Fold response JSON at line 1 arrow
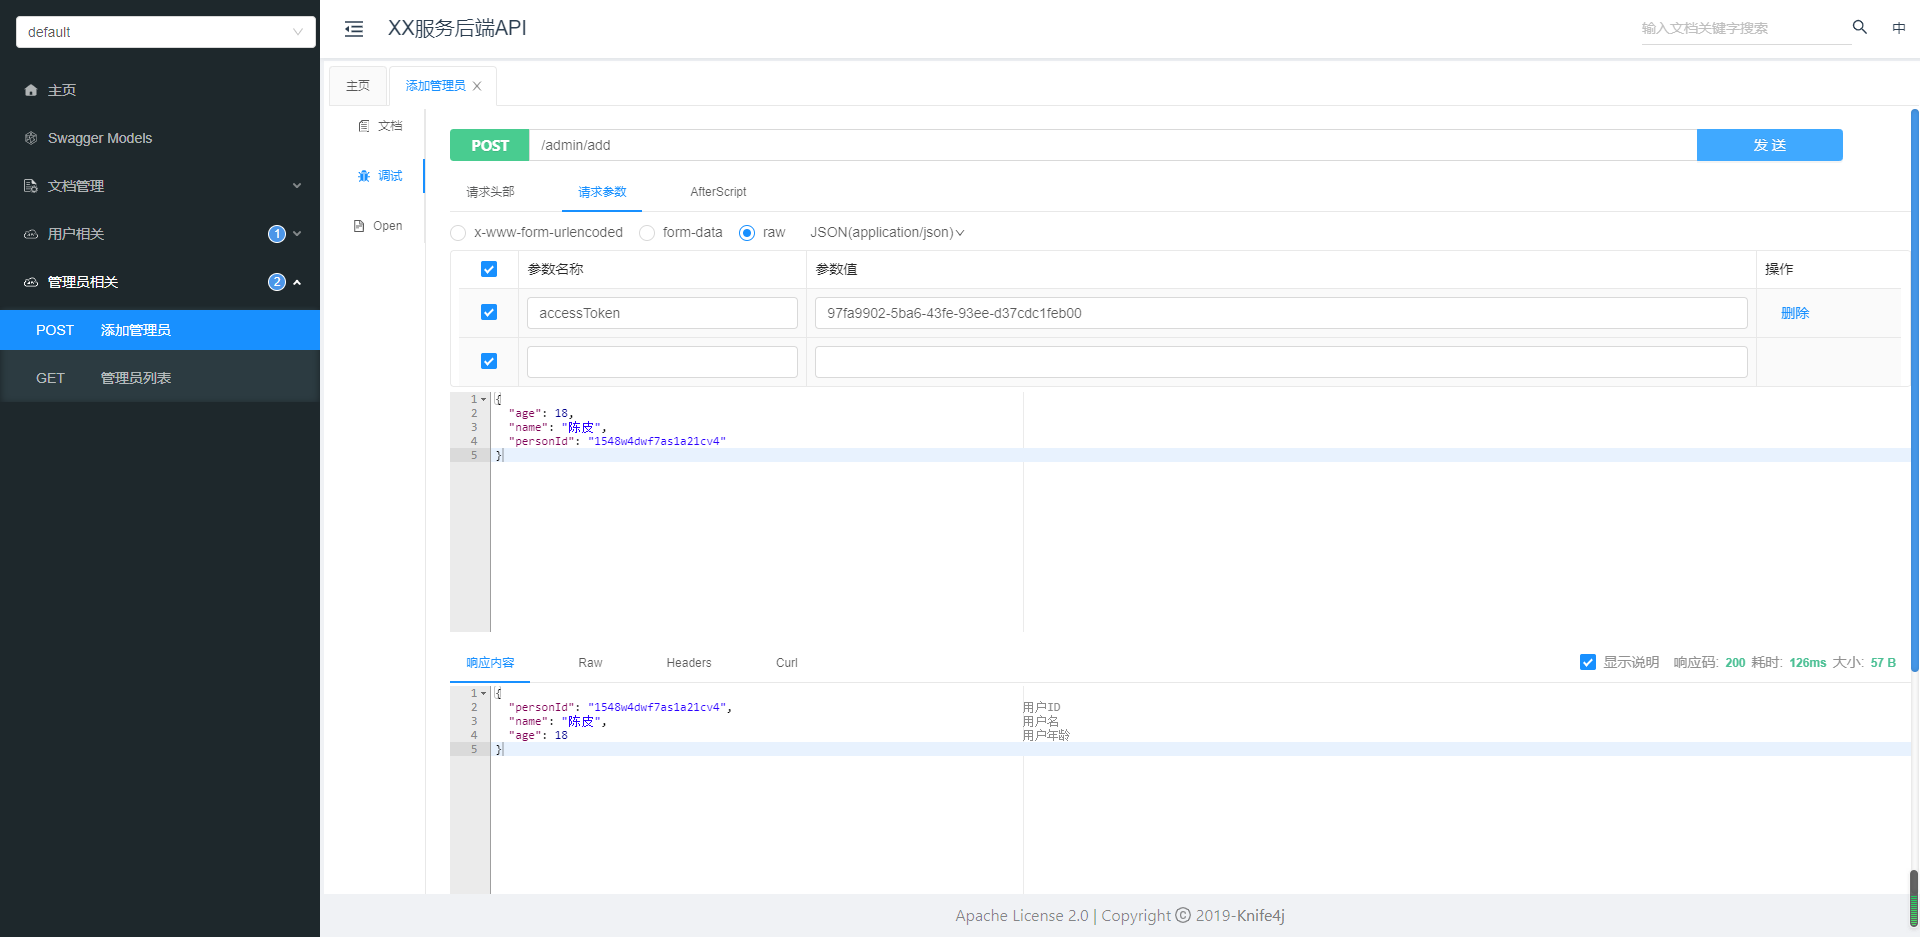 484,693
